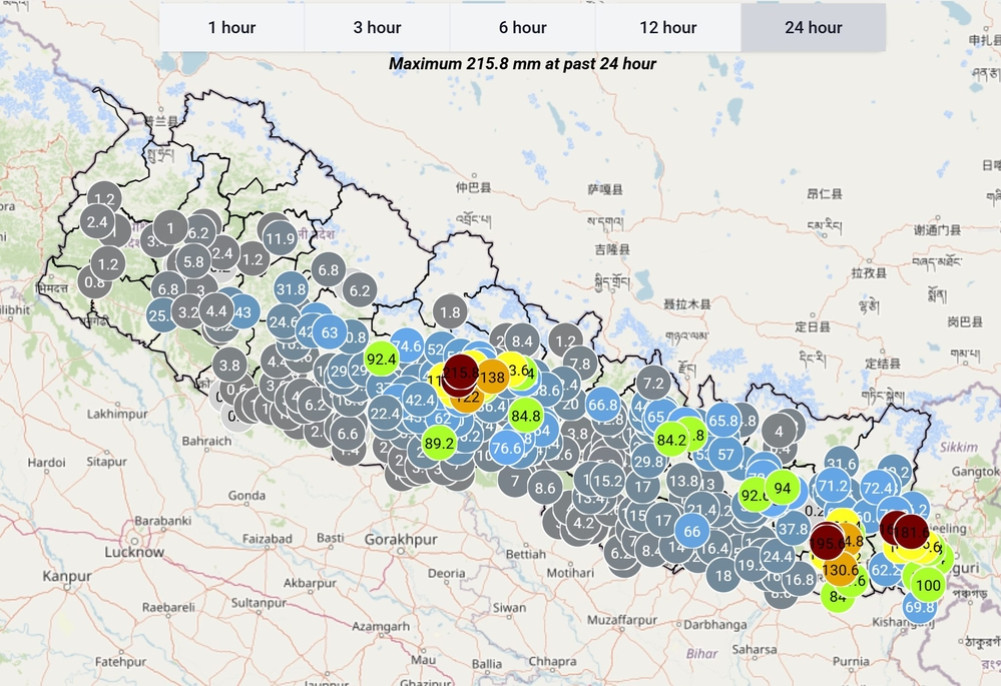The width and height of the screenshot is (1001, 686).
Task: Switch to the 1 hour tab
Action: click(232, 28)
